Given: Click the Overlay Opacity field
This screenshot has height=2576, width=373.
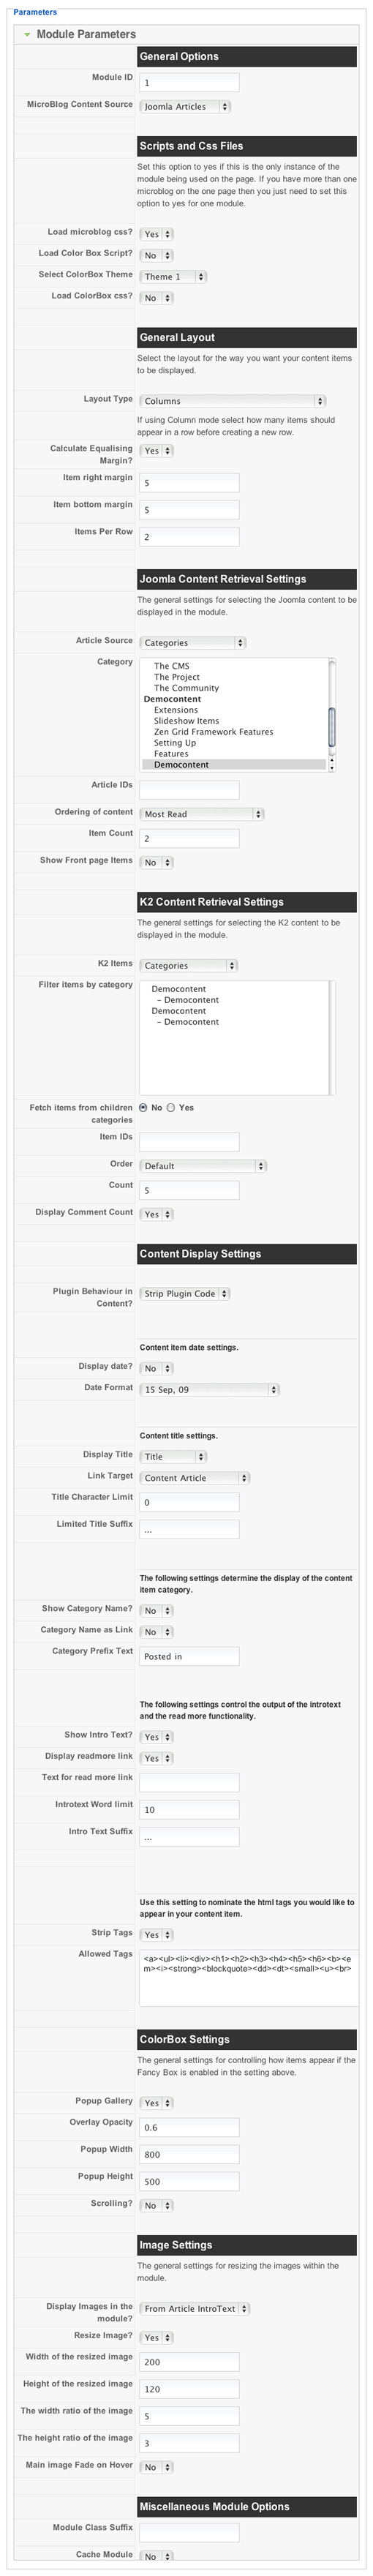Looking at the screenshot, I should click(189, 2127).
